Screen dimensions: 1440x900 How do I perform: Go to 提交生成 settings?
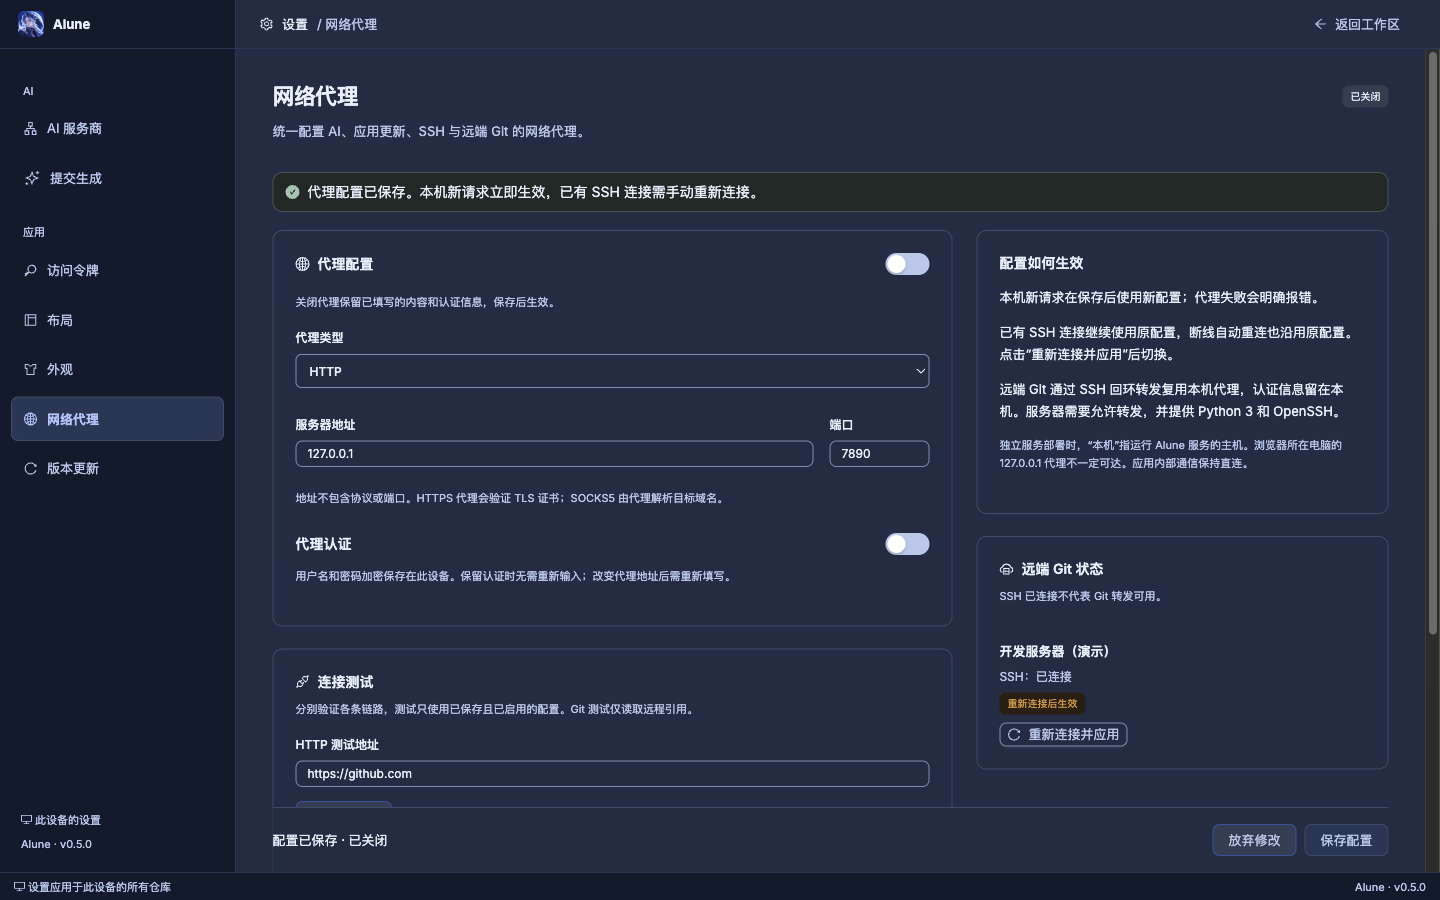tap(117, 178)
